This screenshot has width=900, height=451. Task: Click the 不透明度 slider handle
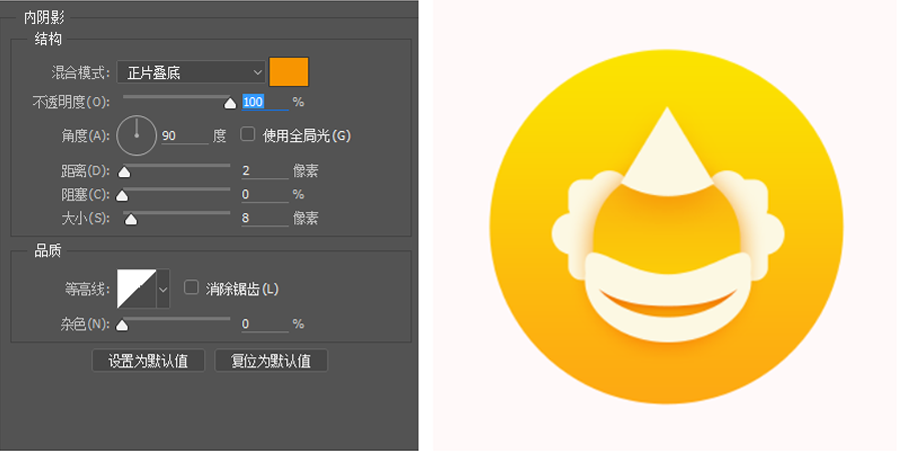point(230,103)
